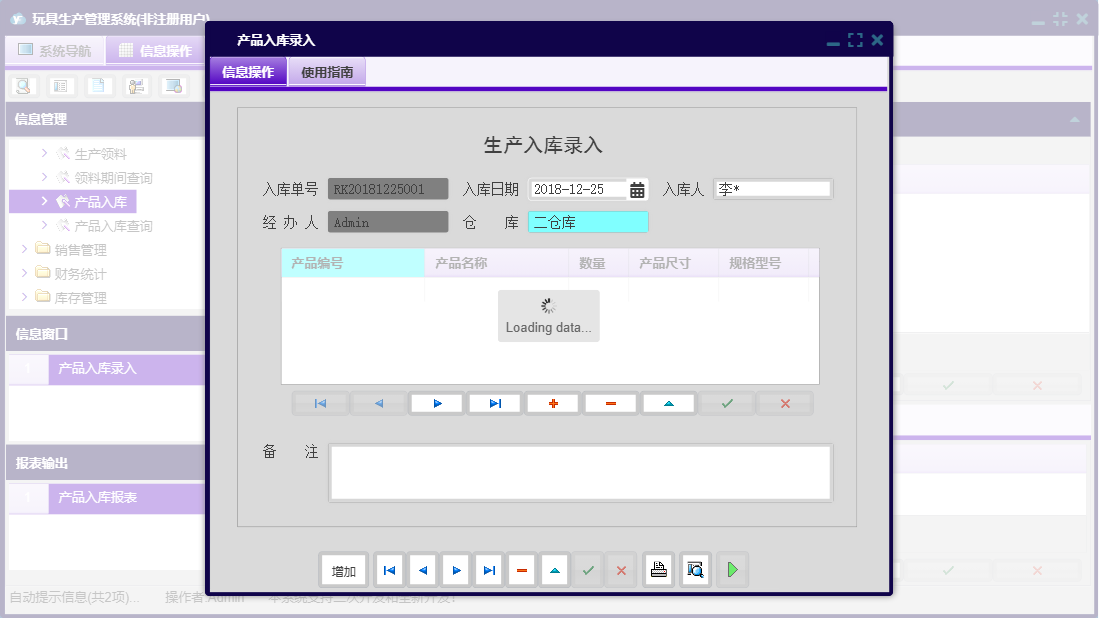Open the calendar picker for 入库日期
This screenshot has height=618, width=1099.
(x=637, y=189)
